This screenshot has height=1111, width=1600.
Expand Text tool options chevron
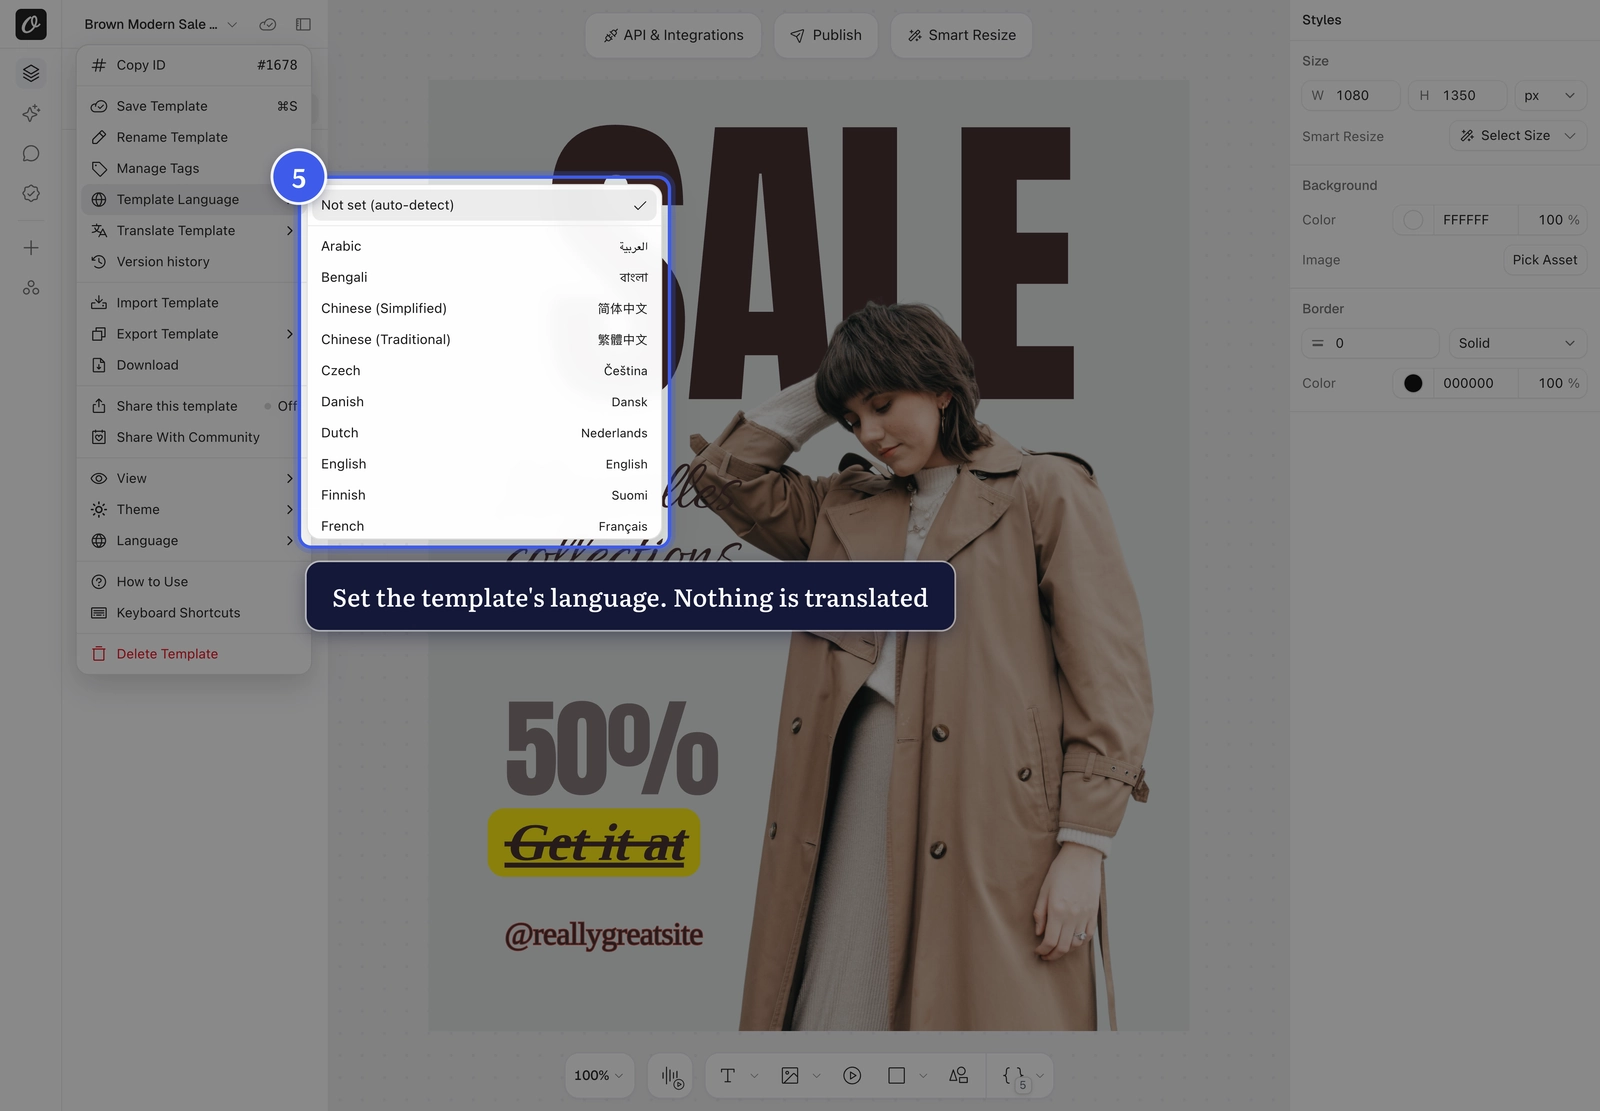point(754,1076)
